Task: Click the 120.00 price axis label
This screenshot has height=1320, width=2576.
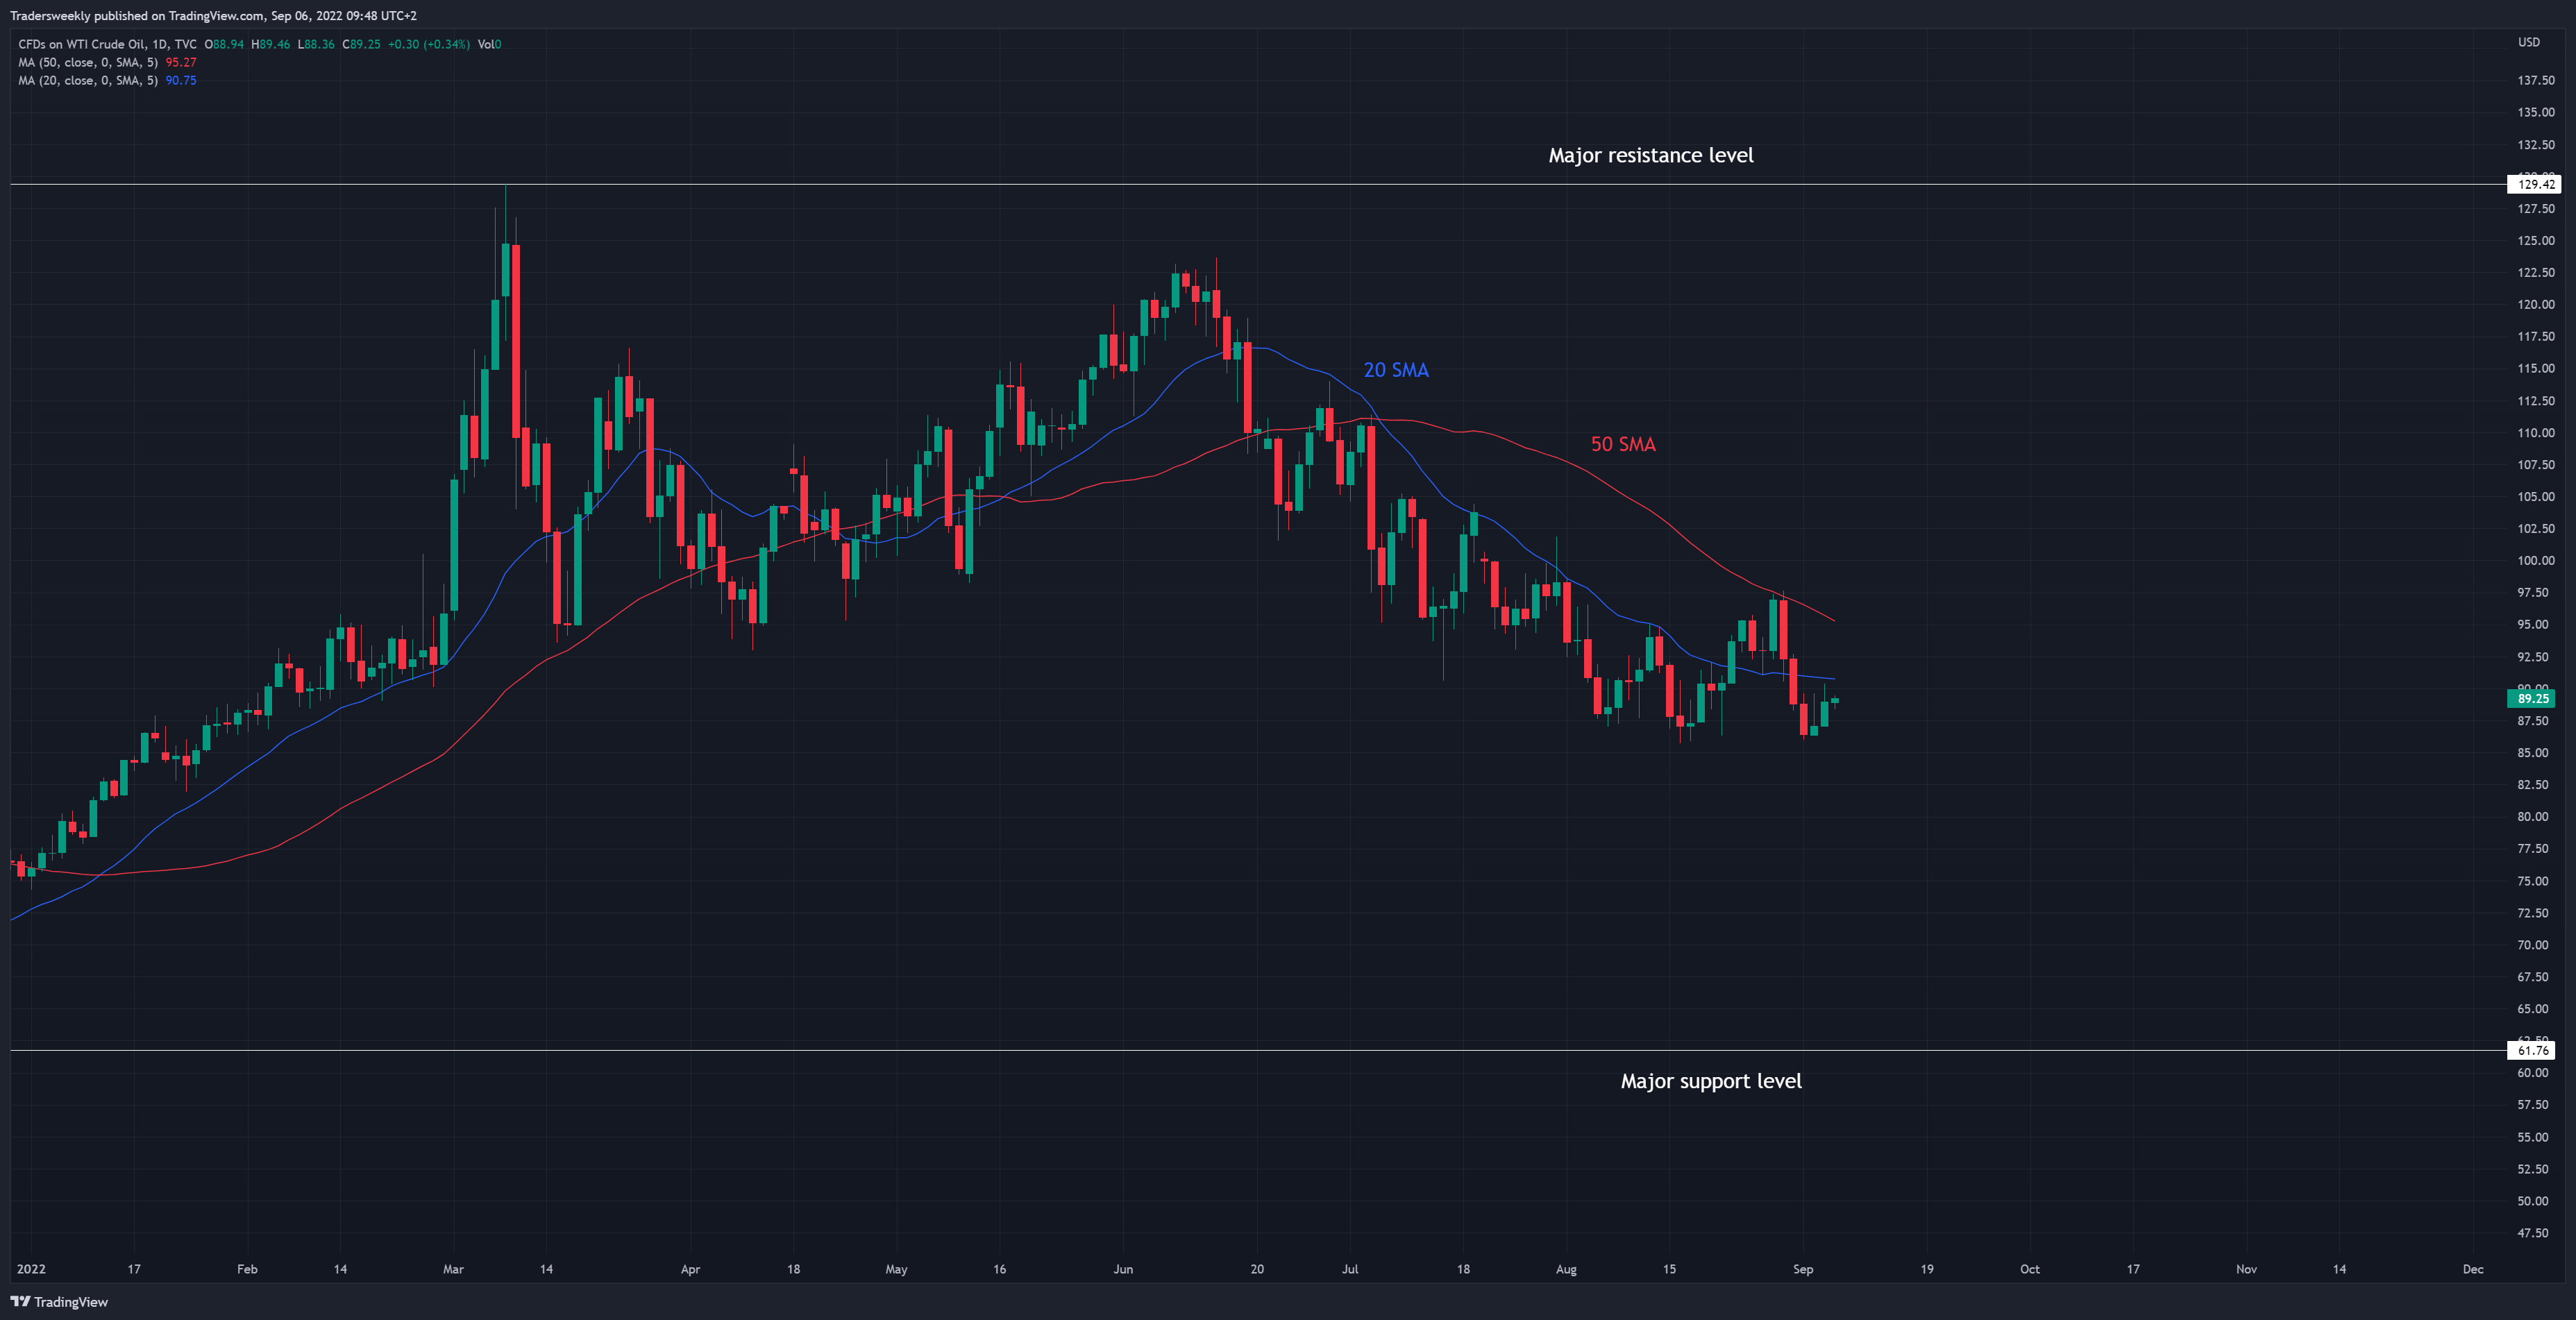Action: tap(2535, 305)
